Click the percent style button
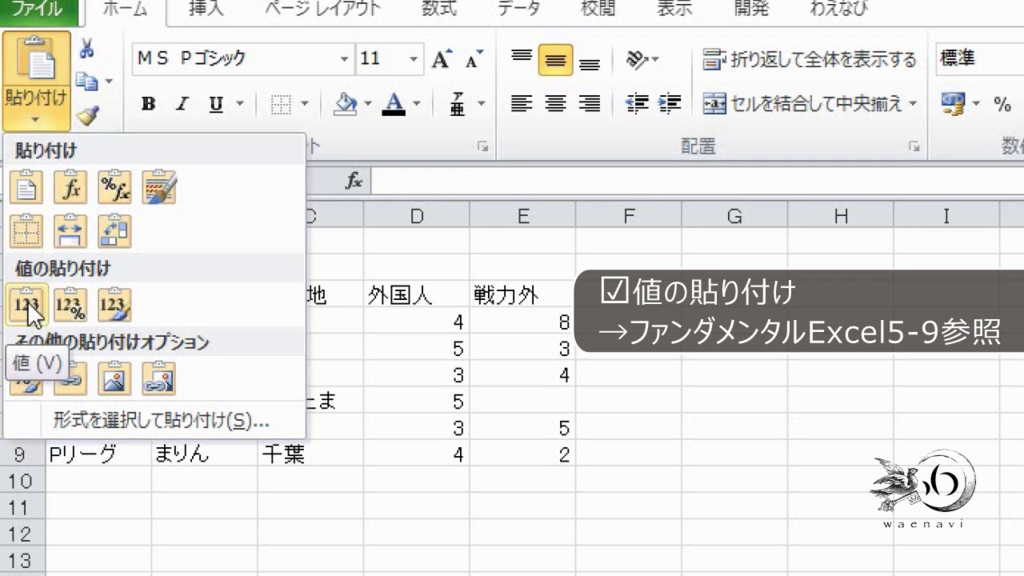Image resolution: width=1024 pixels, height=576 pixels. (x=1002, y=103)
